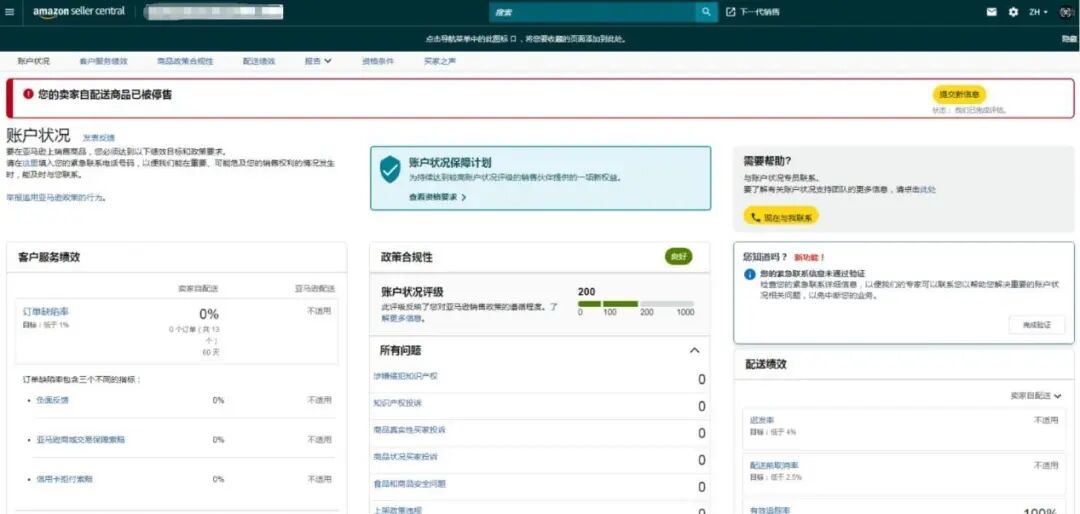Collapse the 所有问题 section chevron

click(694, 351)
